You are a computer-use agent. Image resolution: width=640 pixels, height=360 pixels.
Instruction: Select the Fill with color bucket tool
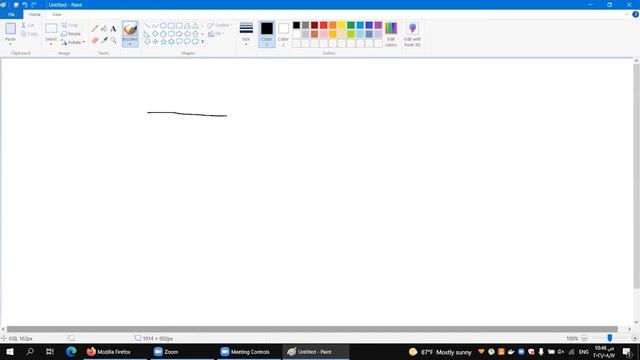(x=104, y=29)
